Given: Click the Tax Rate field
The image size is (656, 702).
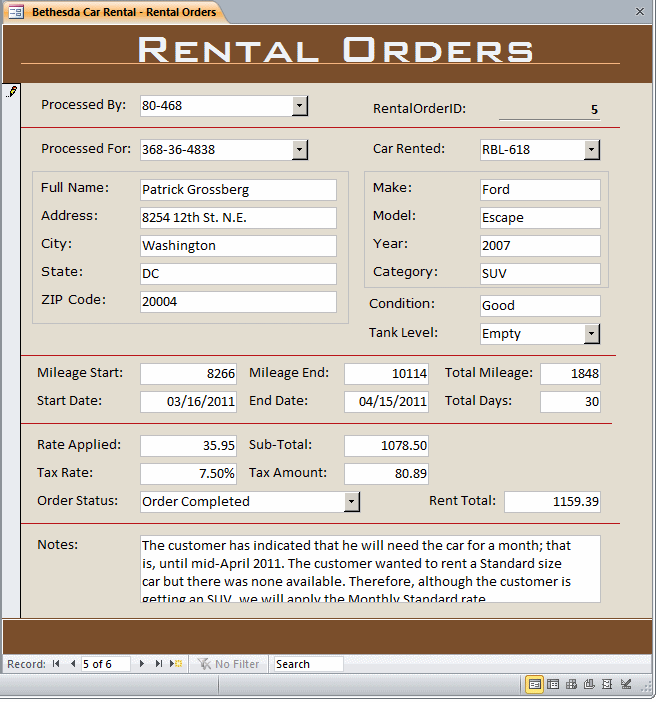Looking at the screenshot, I should click(x=189, y=474).
